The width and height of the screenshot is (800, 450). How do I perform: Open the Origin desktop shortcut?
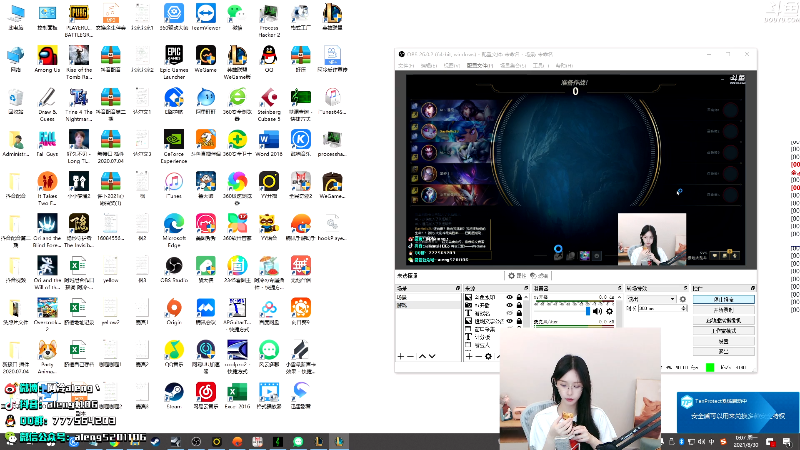pos(174,311)
